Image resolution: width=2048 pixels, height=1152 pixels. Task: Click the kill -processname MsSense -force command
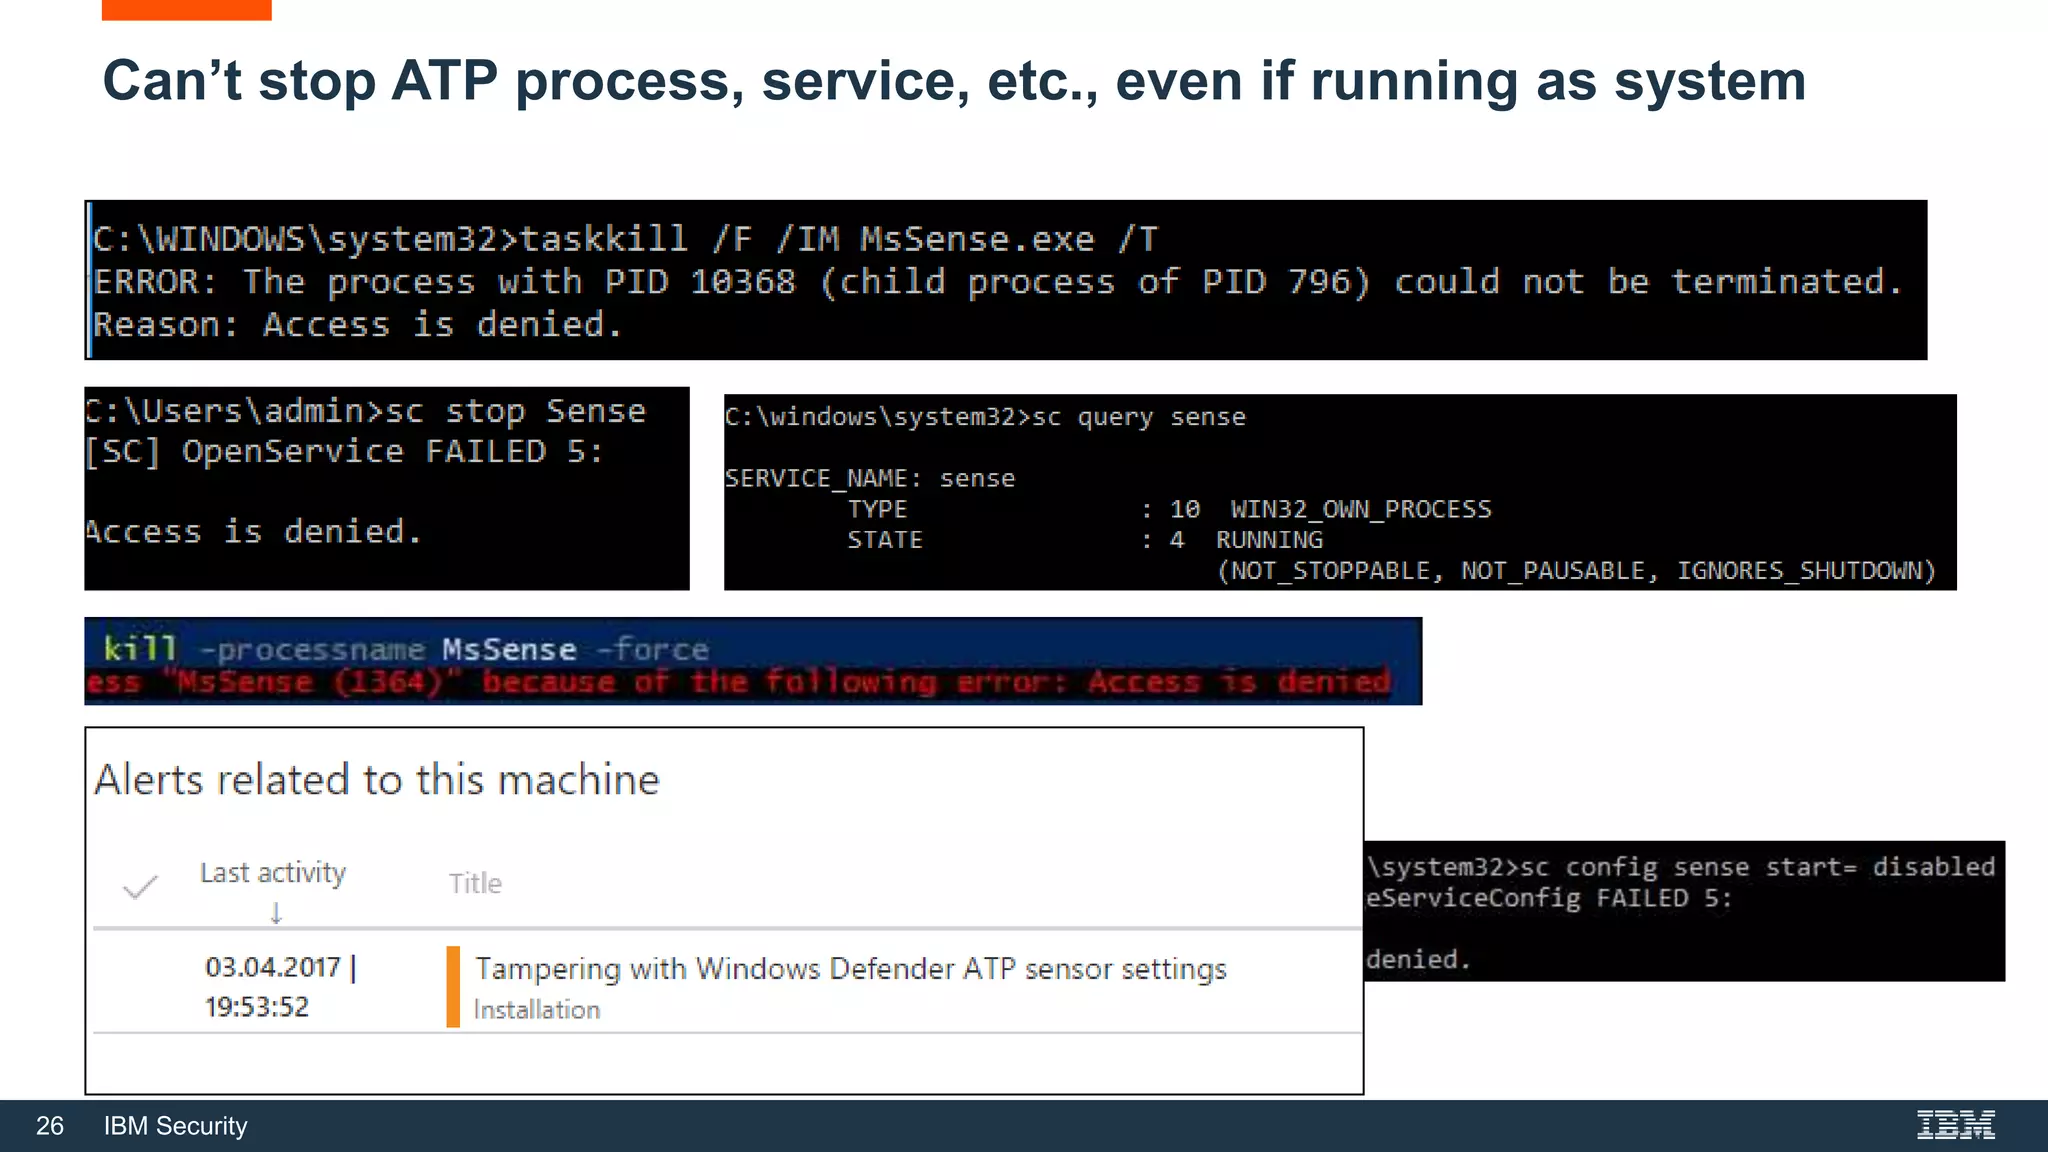coord(406,649)
